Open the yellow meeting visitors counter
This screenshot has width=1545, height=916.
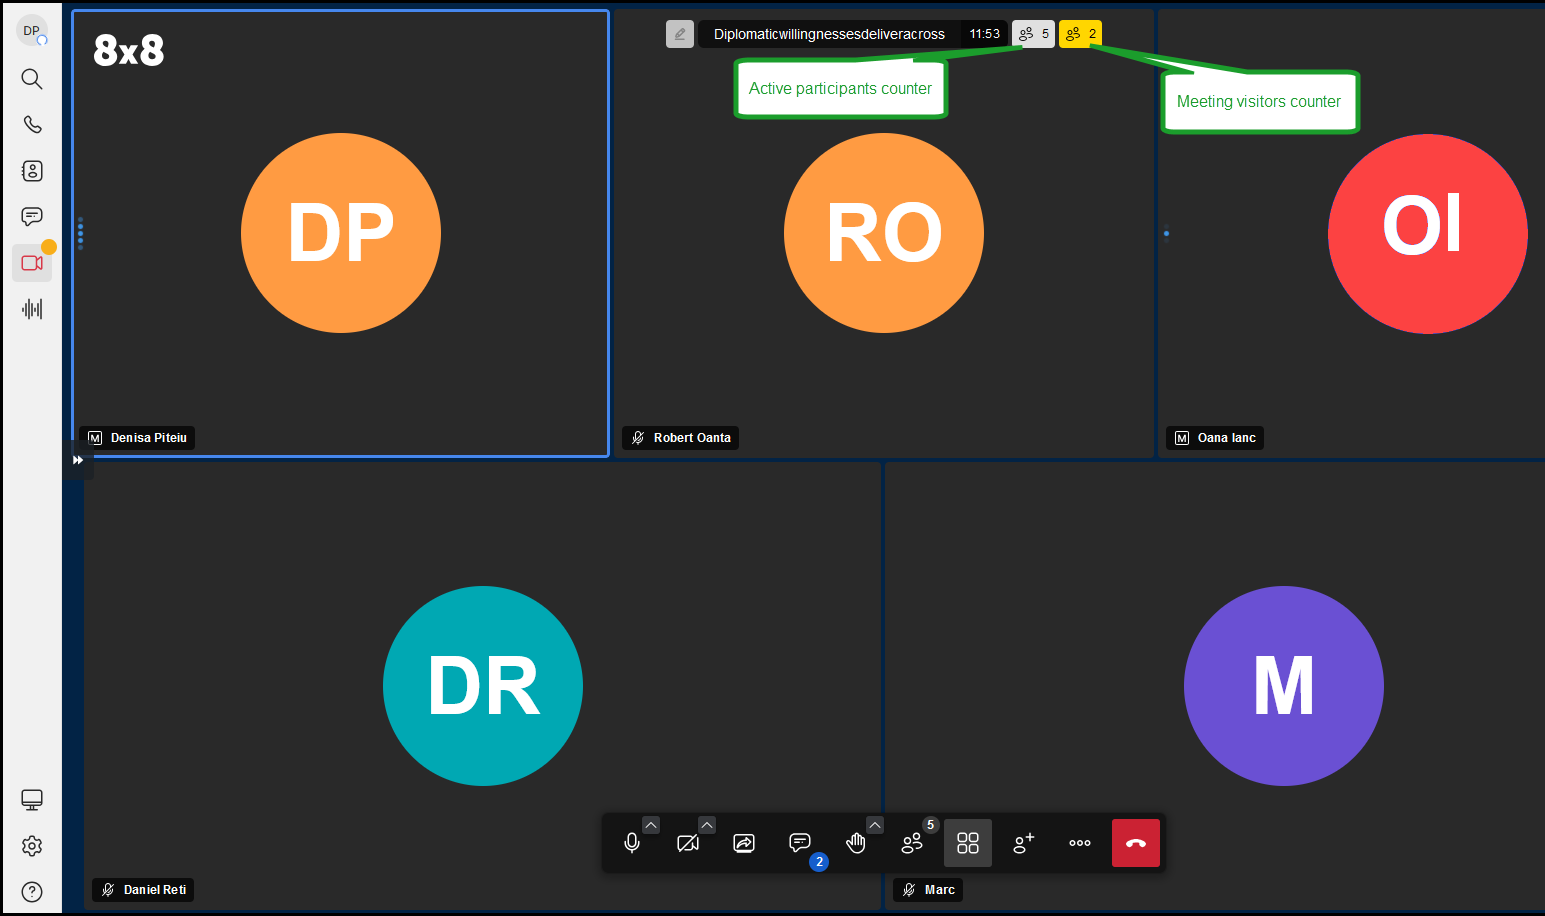click(x=1080, y=34)
